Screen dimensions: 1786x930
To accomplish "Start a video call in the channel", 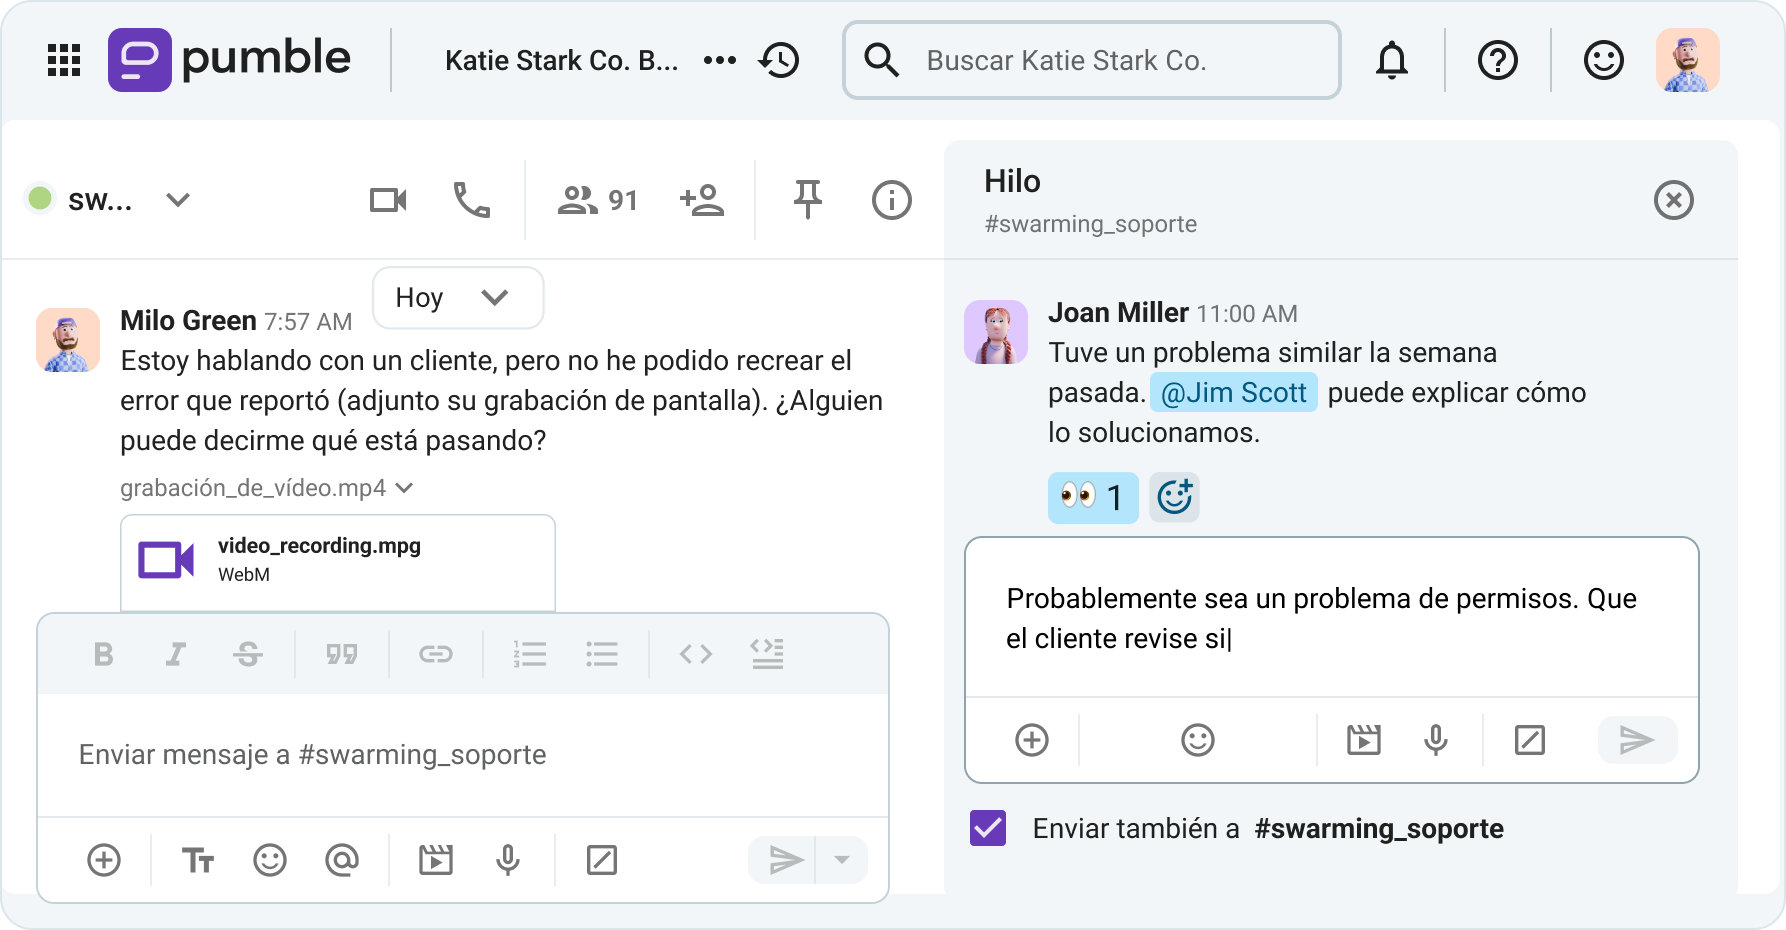I will 388,199.
